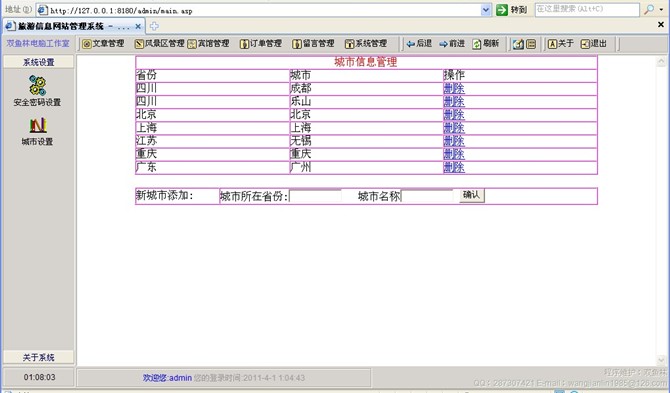670x393 pixels.
Task: Click the 确认 submit button
Action: (472, 195)
